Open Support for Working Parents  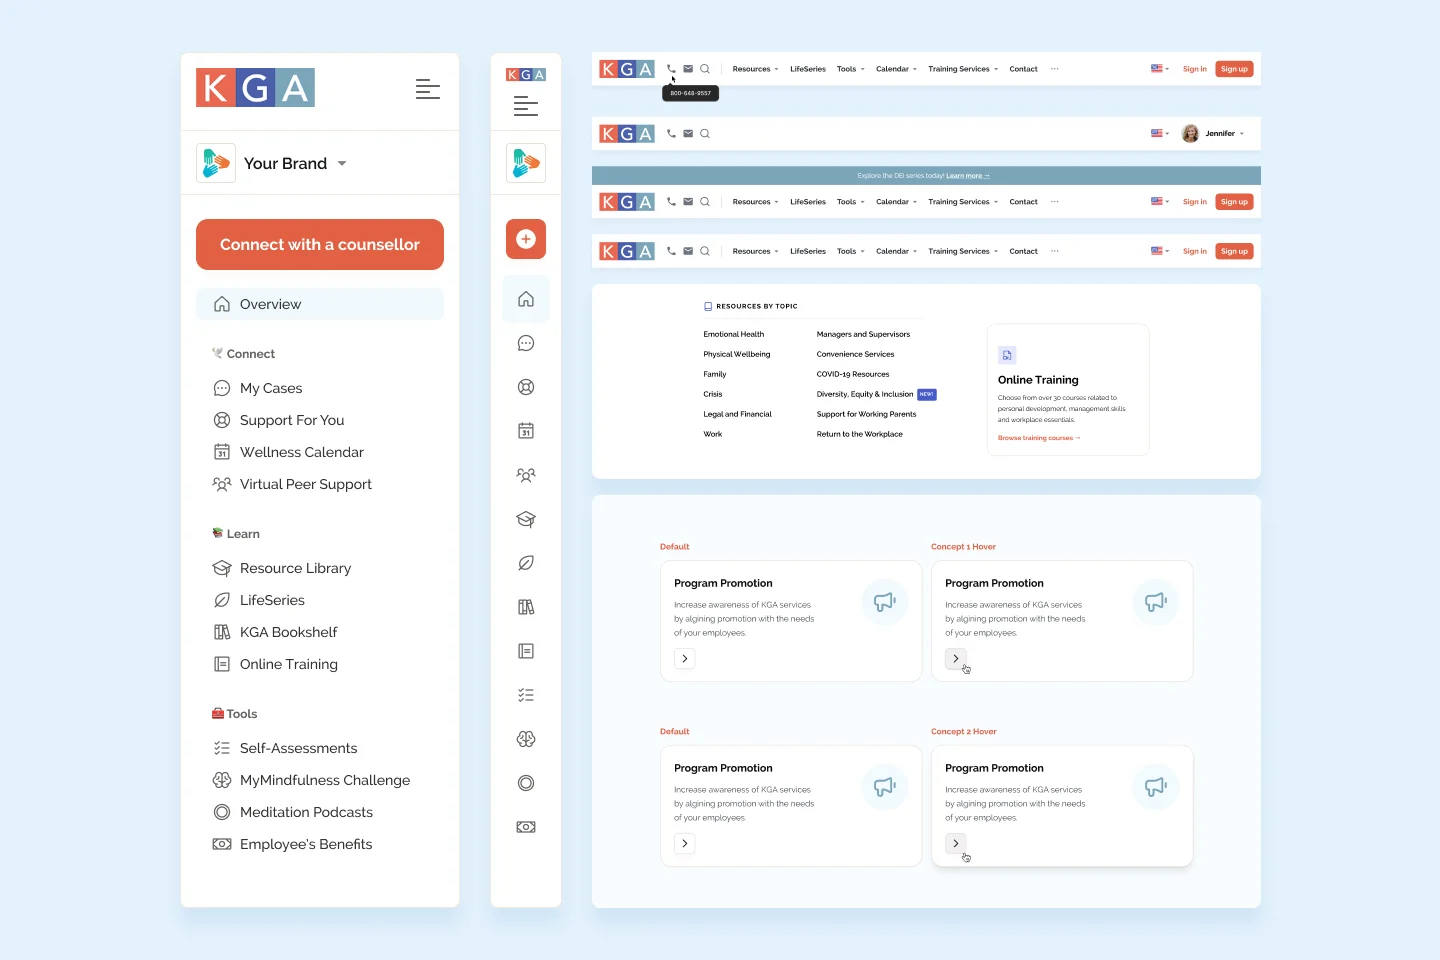[x=866, y=414]
